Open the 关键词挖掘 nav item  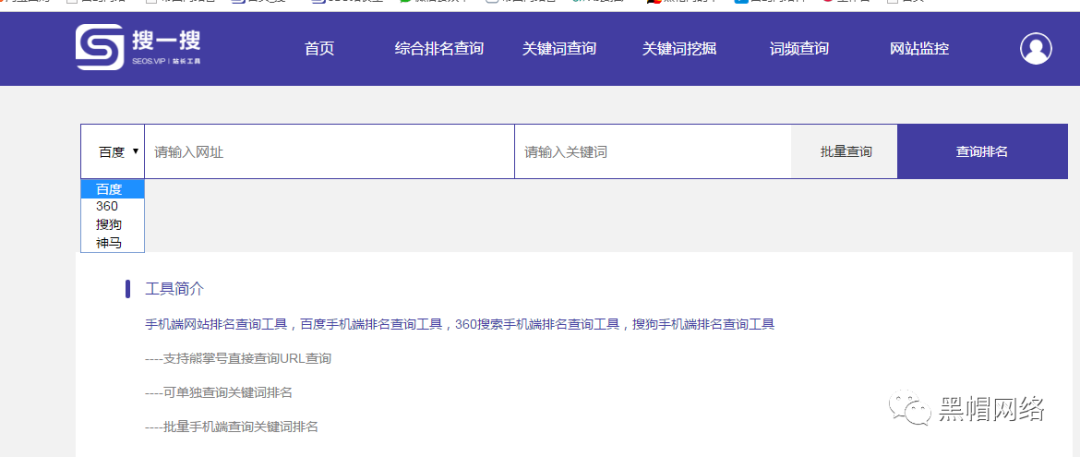tap(679, 49)
